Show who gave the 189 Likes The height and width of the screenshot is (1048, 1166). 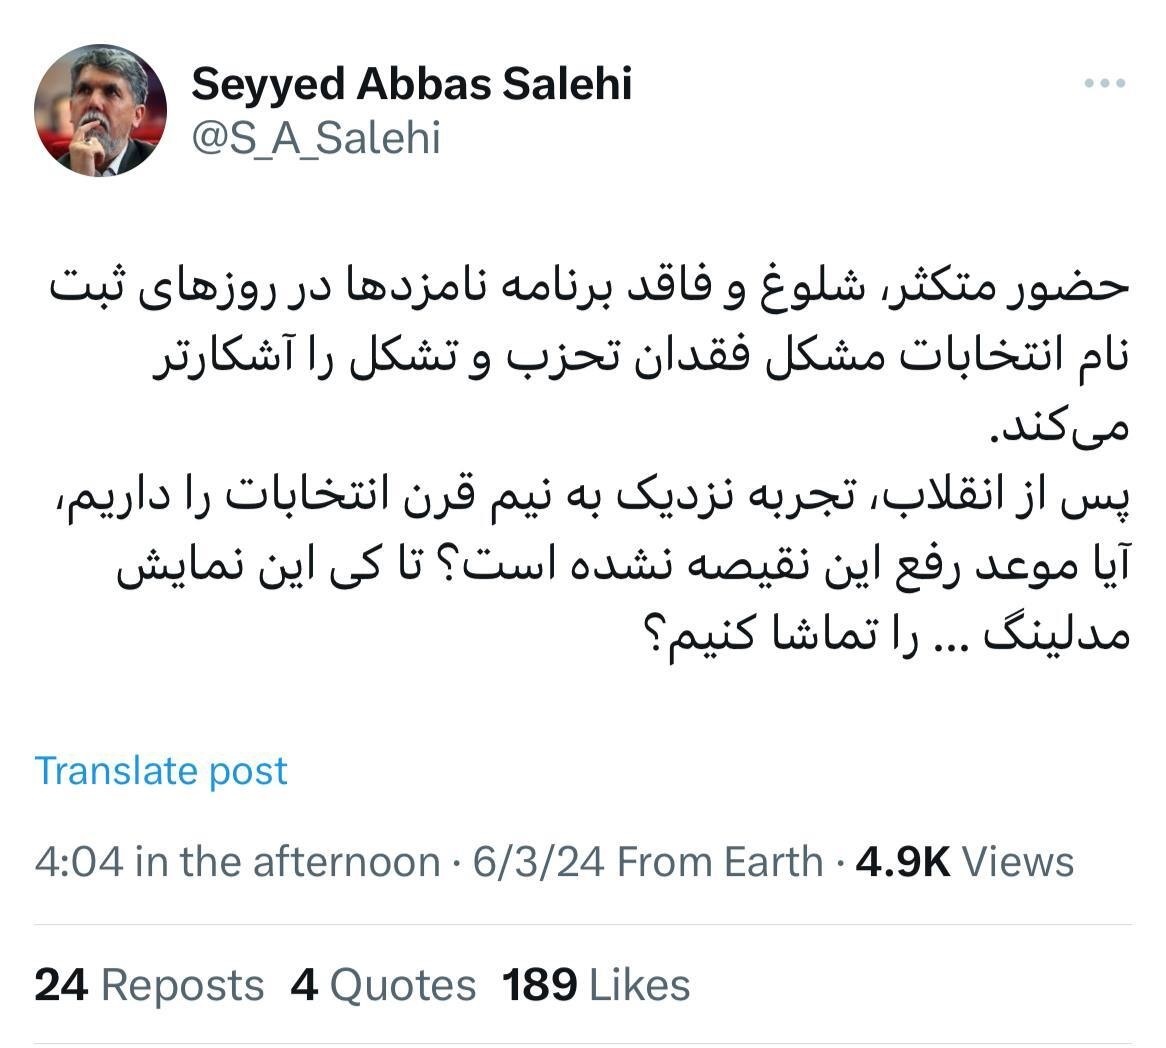tap(591, 984)
